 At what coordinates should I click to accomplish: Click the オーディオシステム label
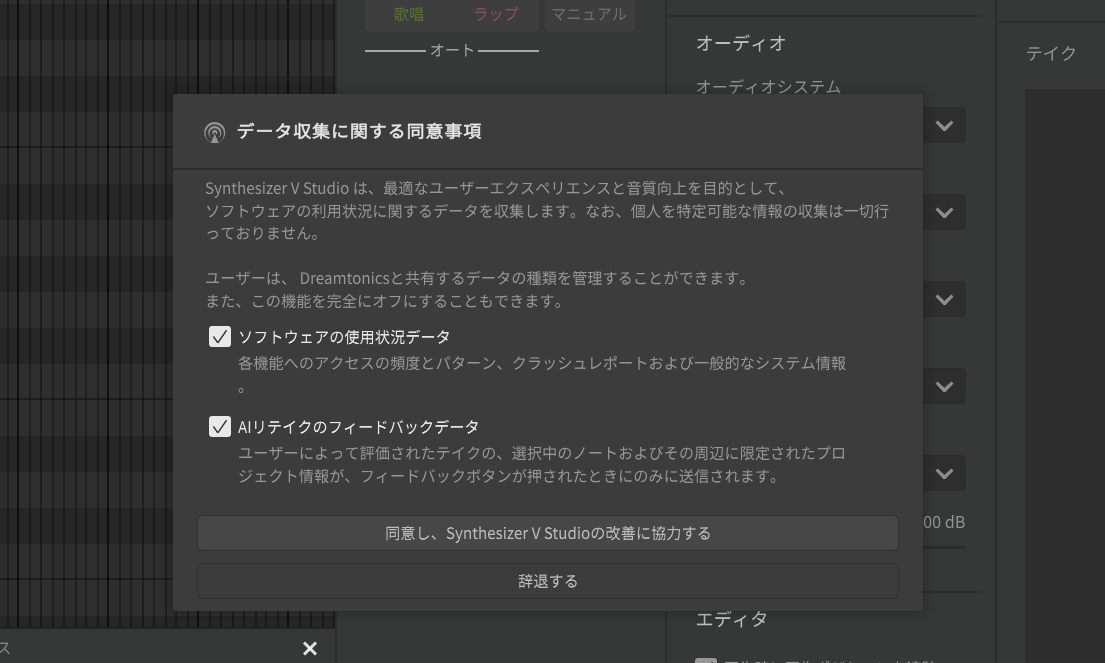pyautogui.click(x=768, y=87)
